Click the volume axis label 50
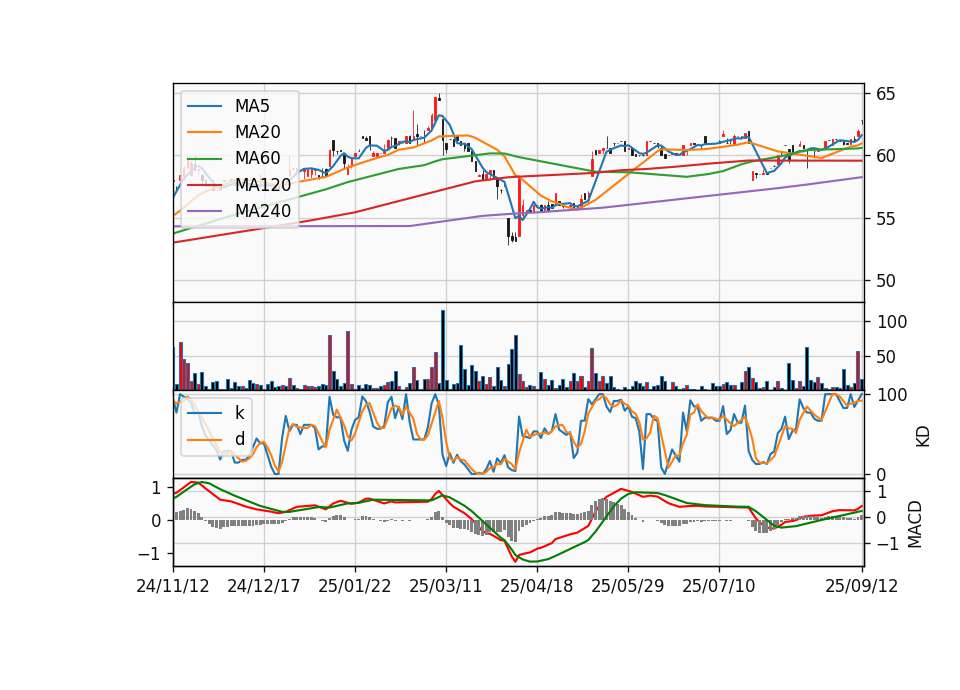 click(x=887, y=357)
